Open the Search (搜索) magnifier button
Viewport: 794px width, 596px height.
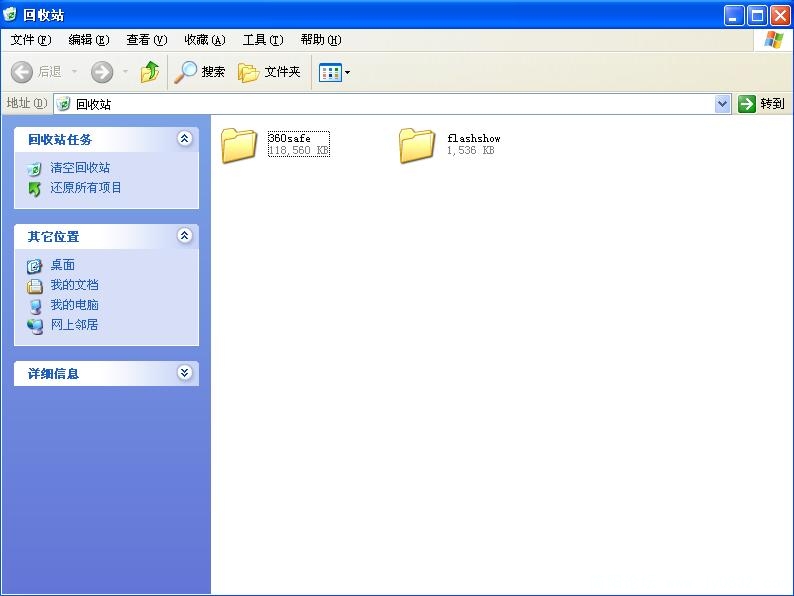200,72
